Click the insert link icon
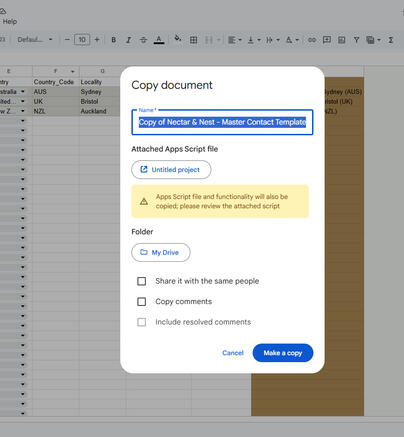This screenshot has width=404, height=437. point(312,40)
